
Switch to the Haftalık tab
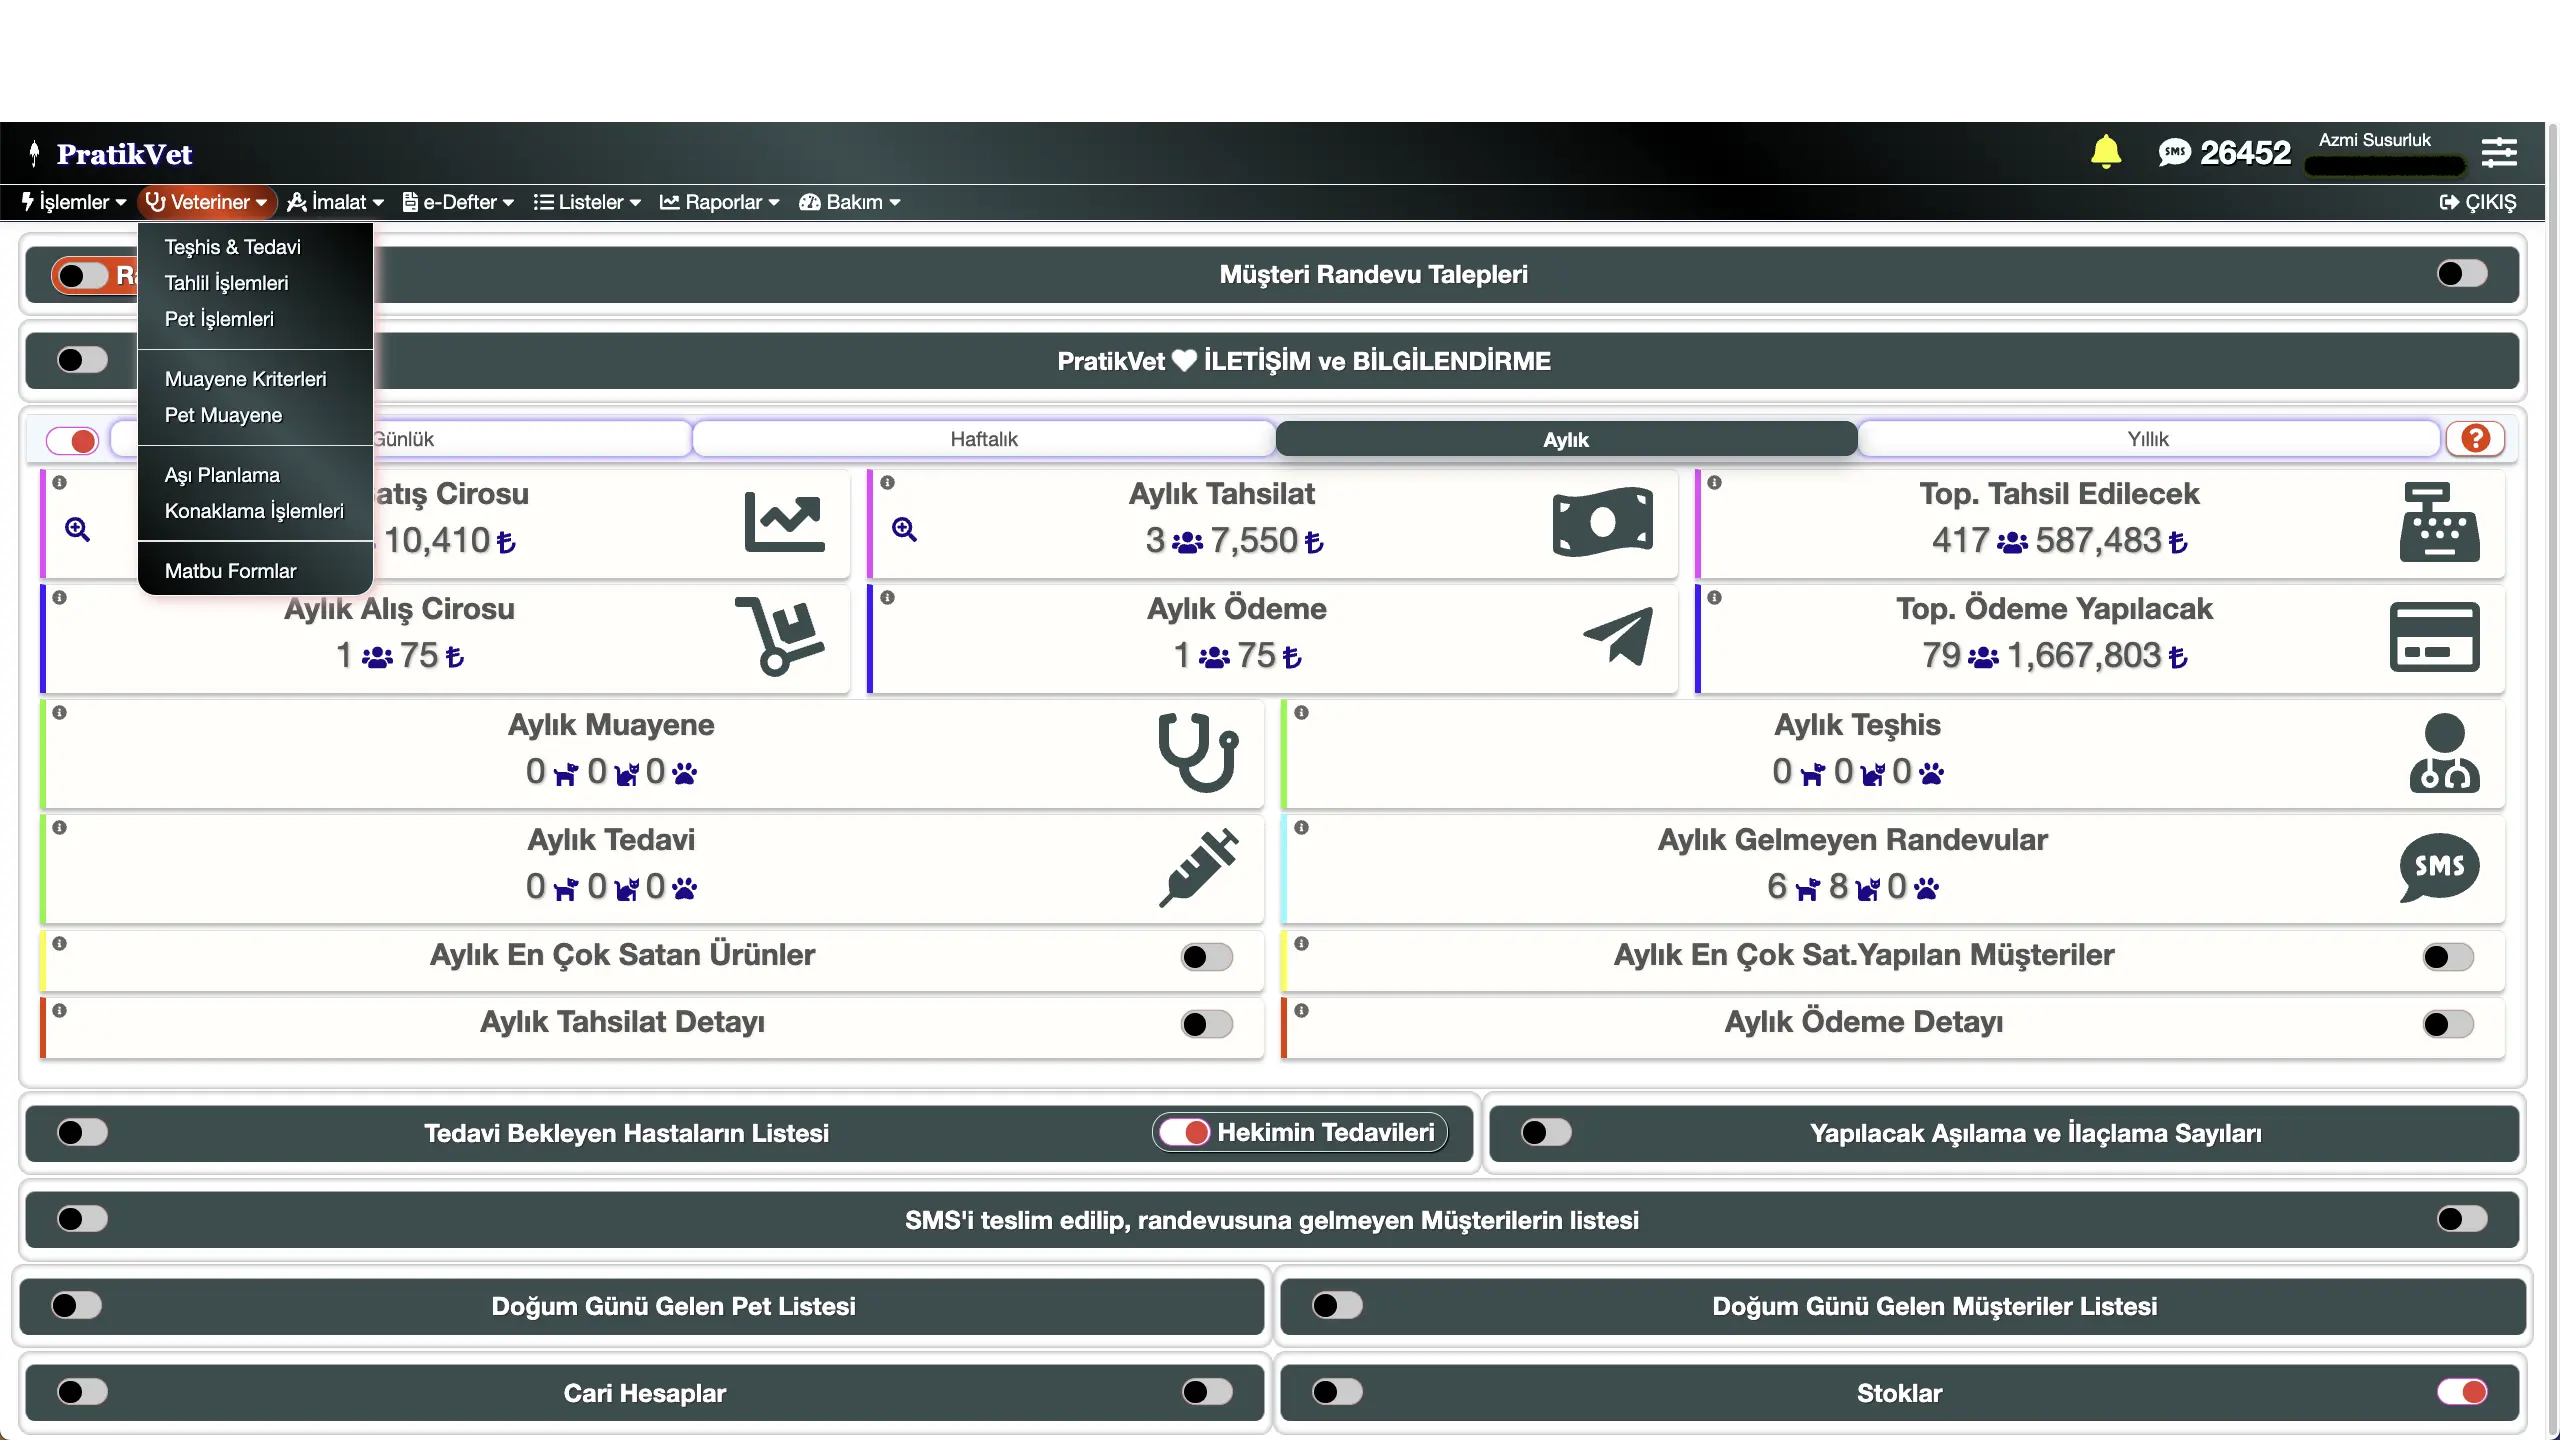tap(984, 439)
